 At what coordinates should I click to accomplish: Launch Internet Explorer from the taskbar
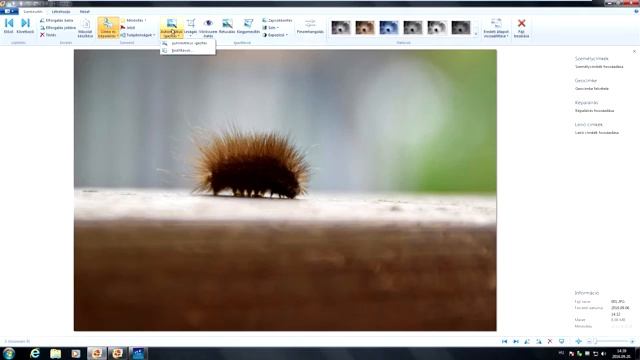[35, 353]
